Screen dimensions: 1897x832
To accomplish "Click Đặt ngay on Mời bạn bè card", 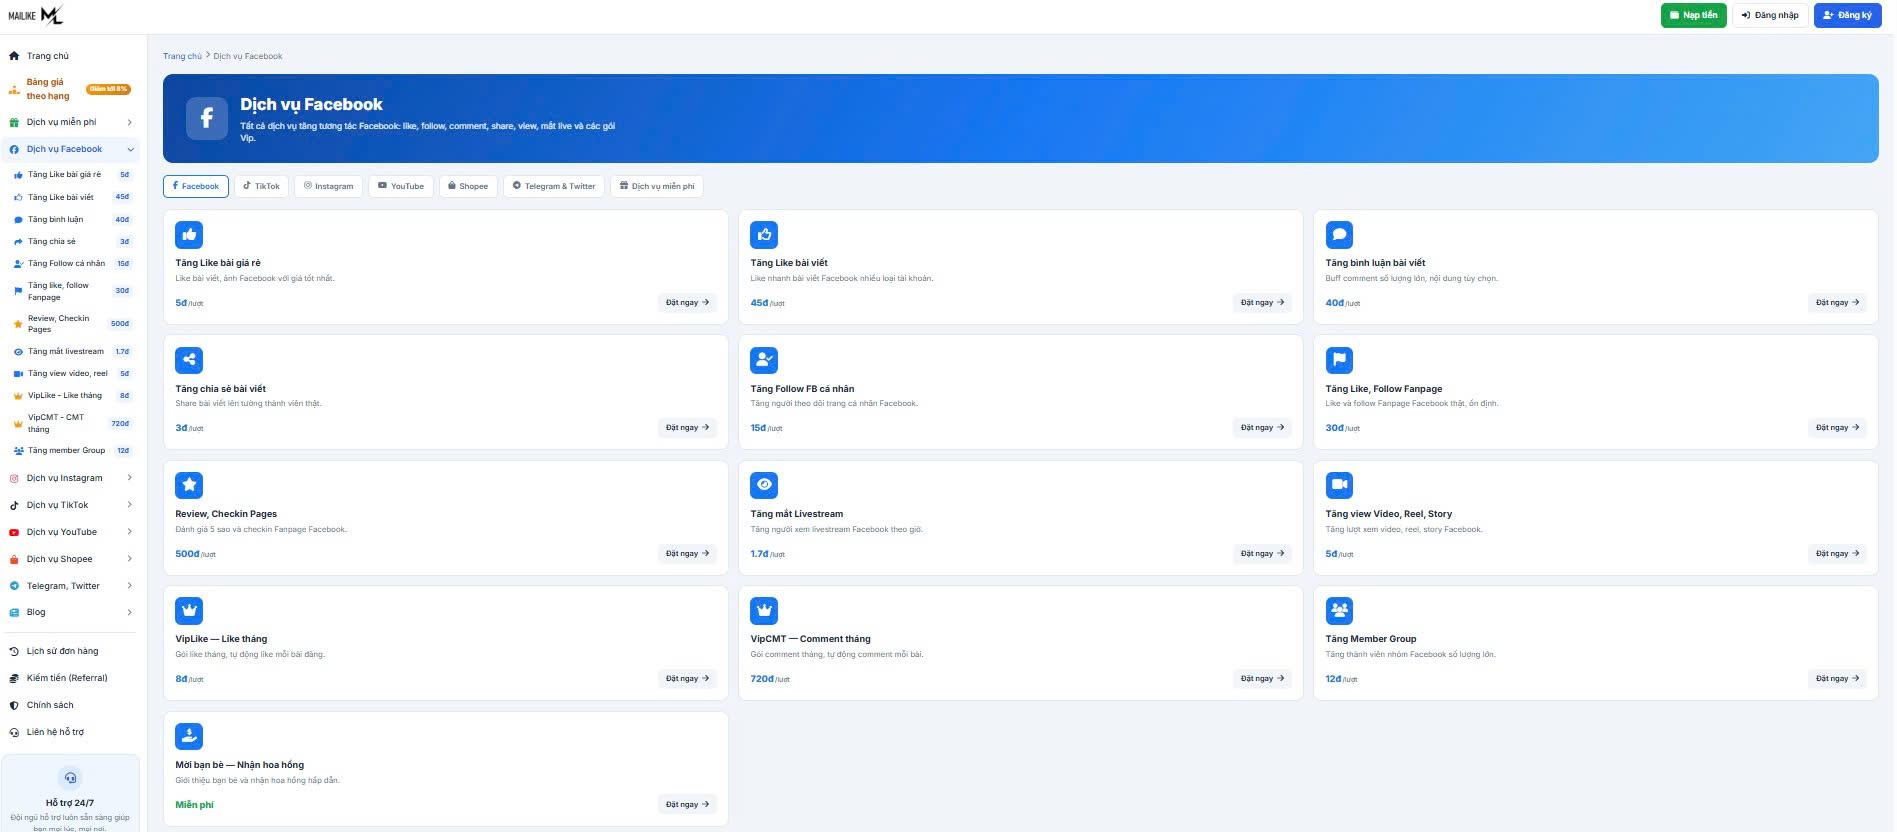I will (x=688, y=804).
